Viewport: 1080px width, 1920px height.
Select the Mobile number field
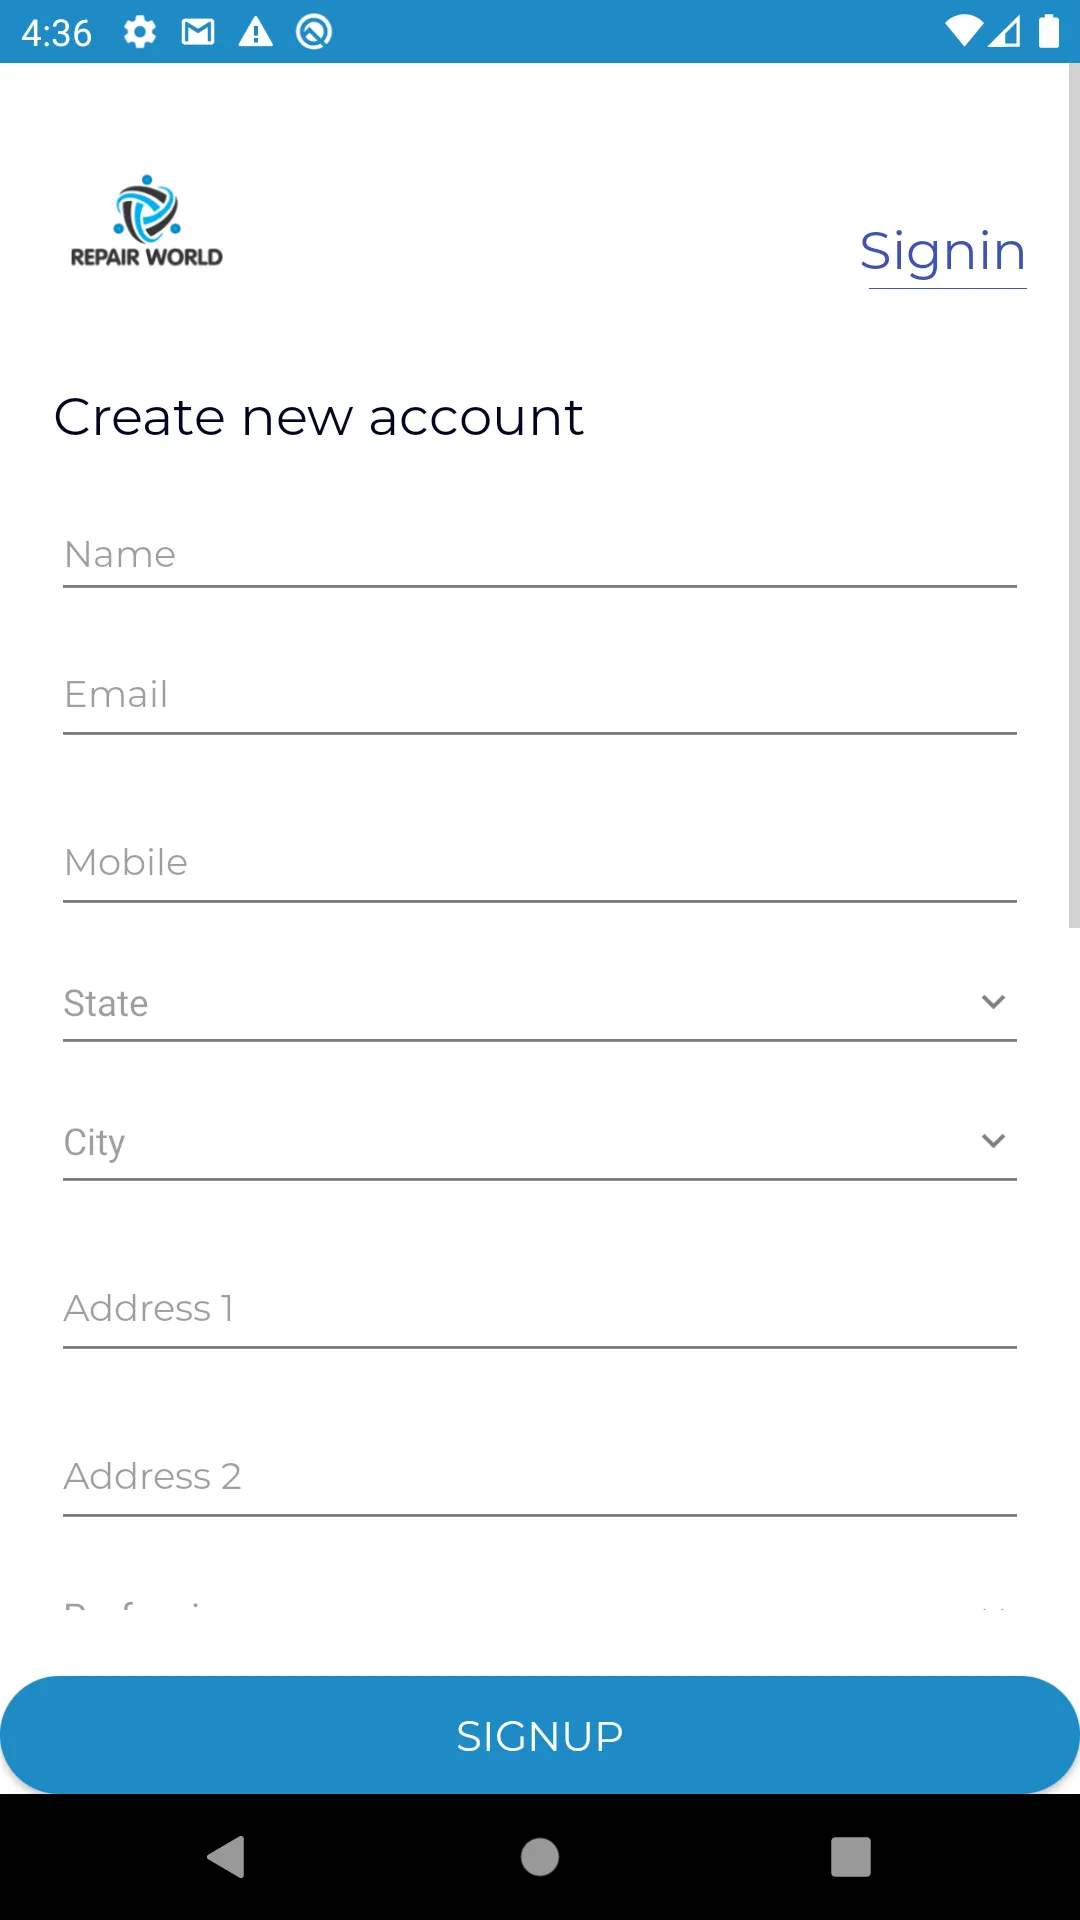click(x=540, y=863)
